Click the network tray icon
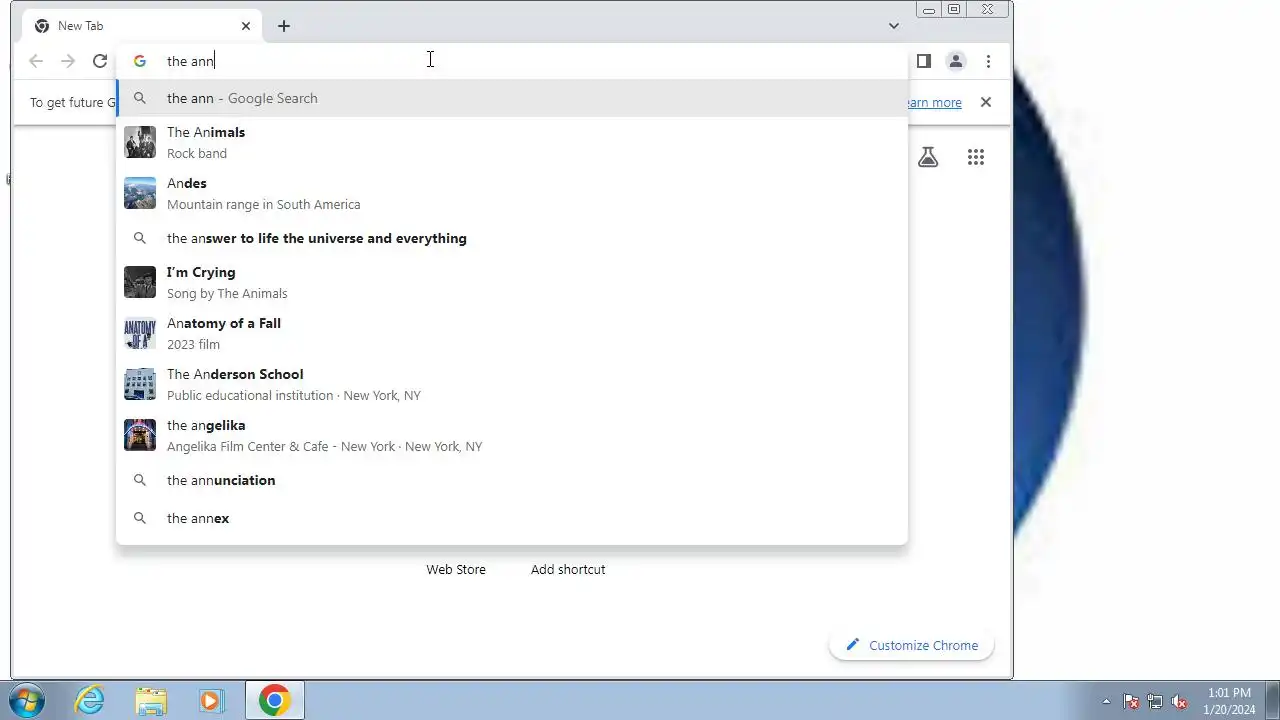 (1155, 701)
